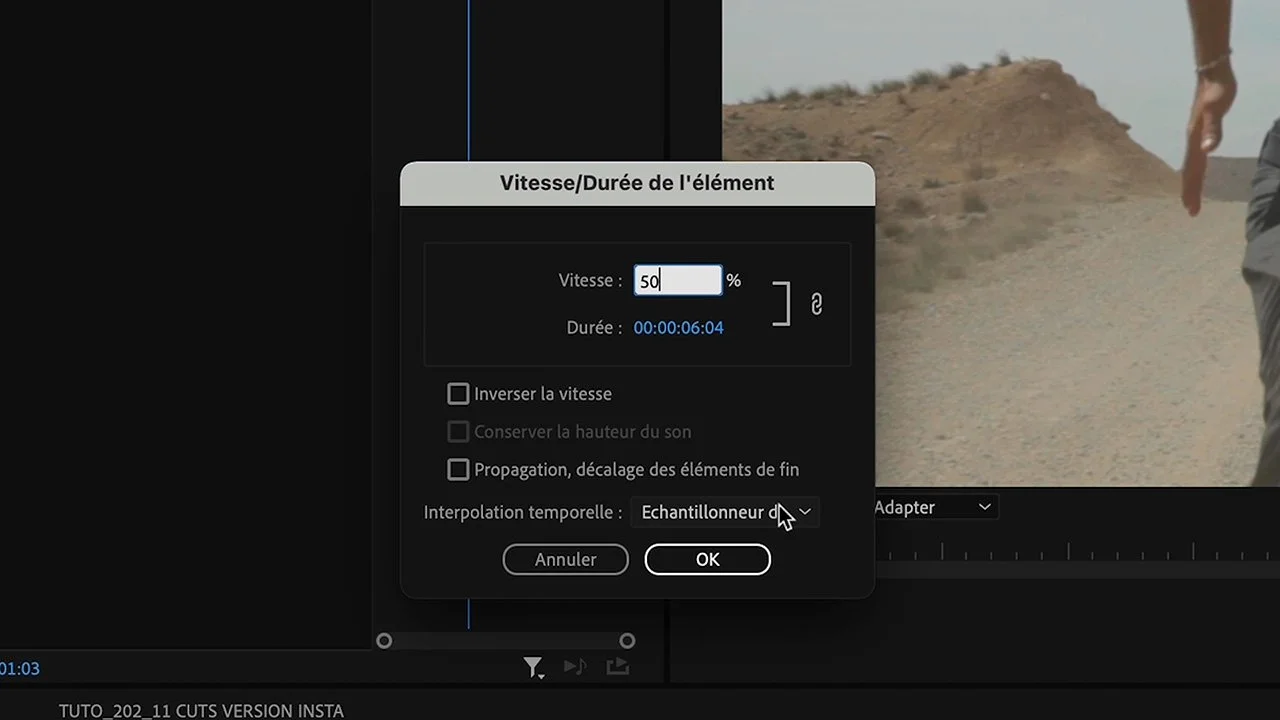1280x720 pixels.
Task: Open the filter funnel icon menu
Action: click(x=534, y=667)
